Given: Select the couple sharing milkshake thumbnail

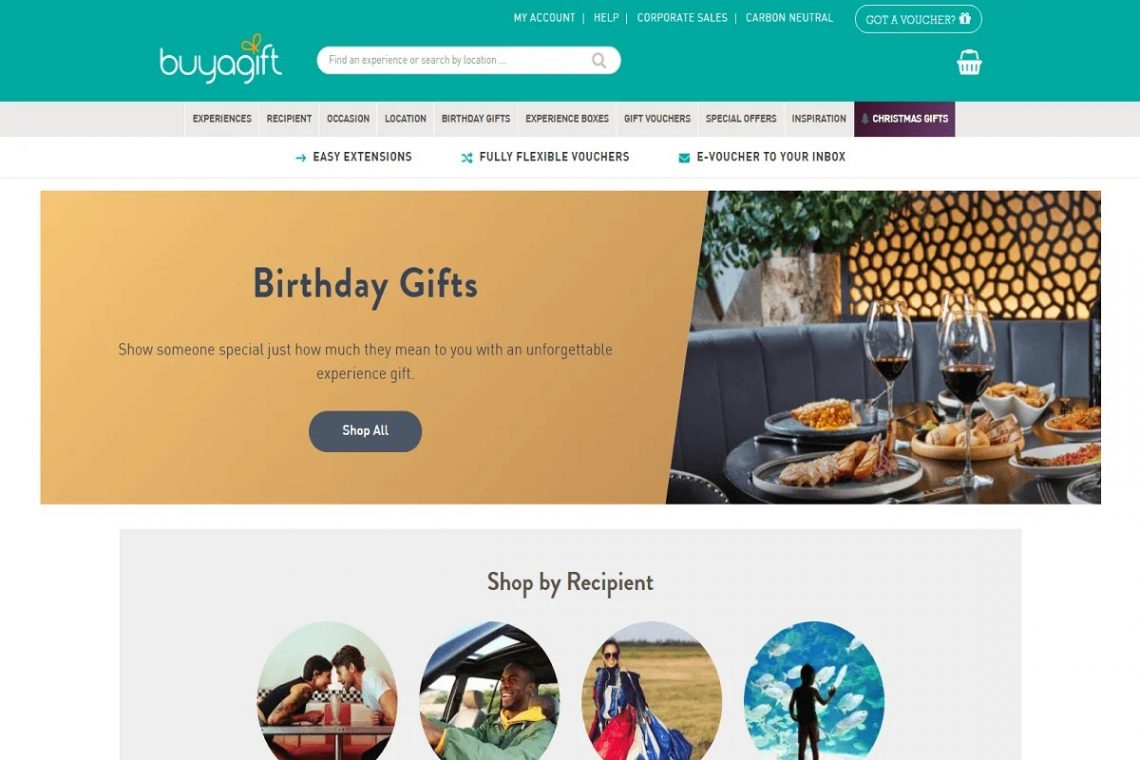Looking at the screenshot, I should point(327,691).
